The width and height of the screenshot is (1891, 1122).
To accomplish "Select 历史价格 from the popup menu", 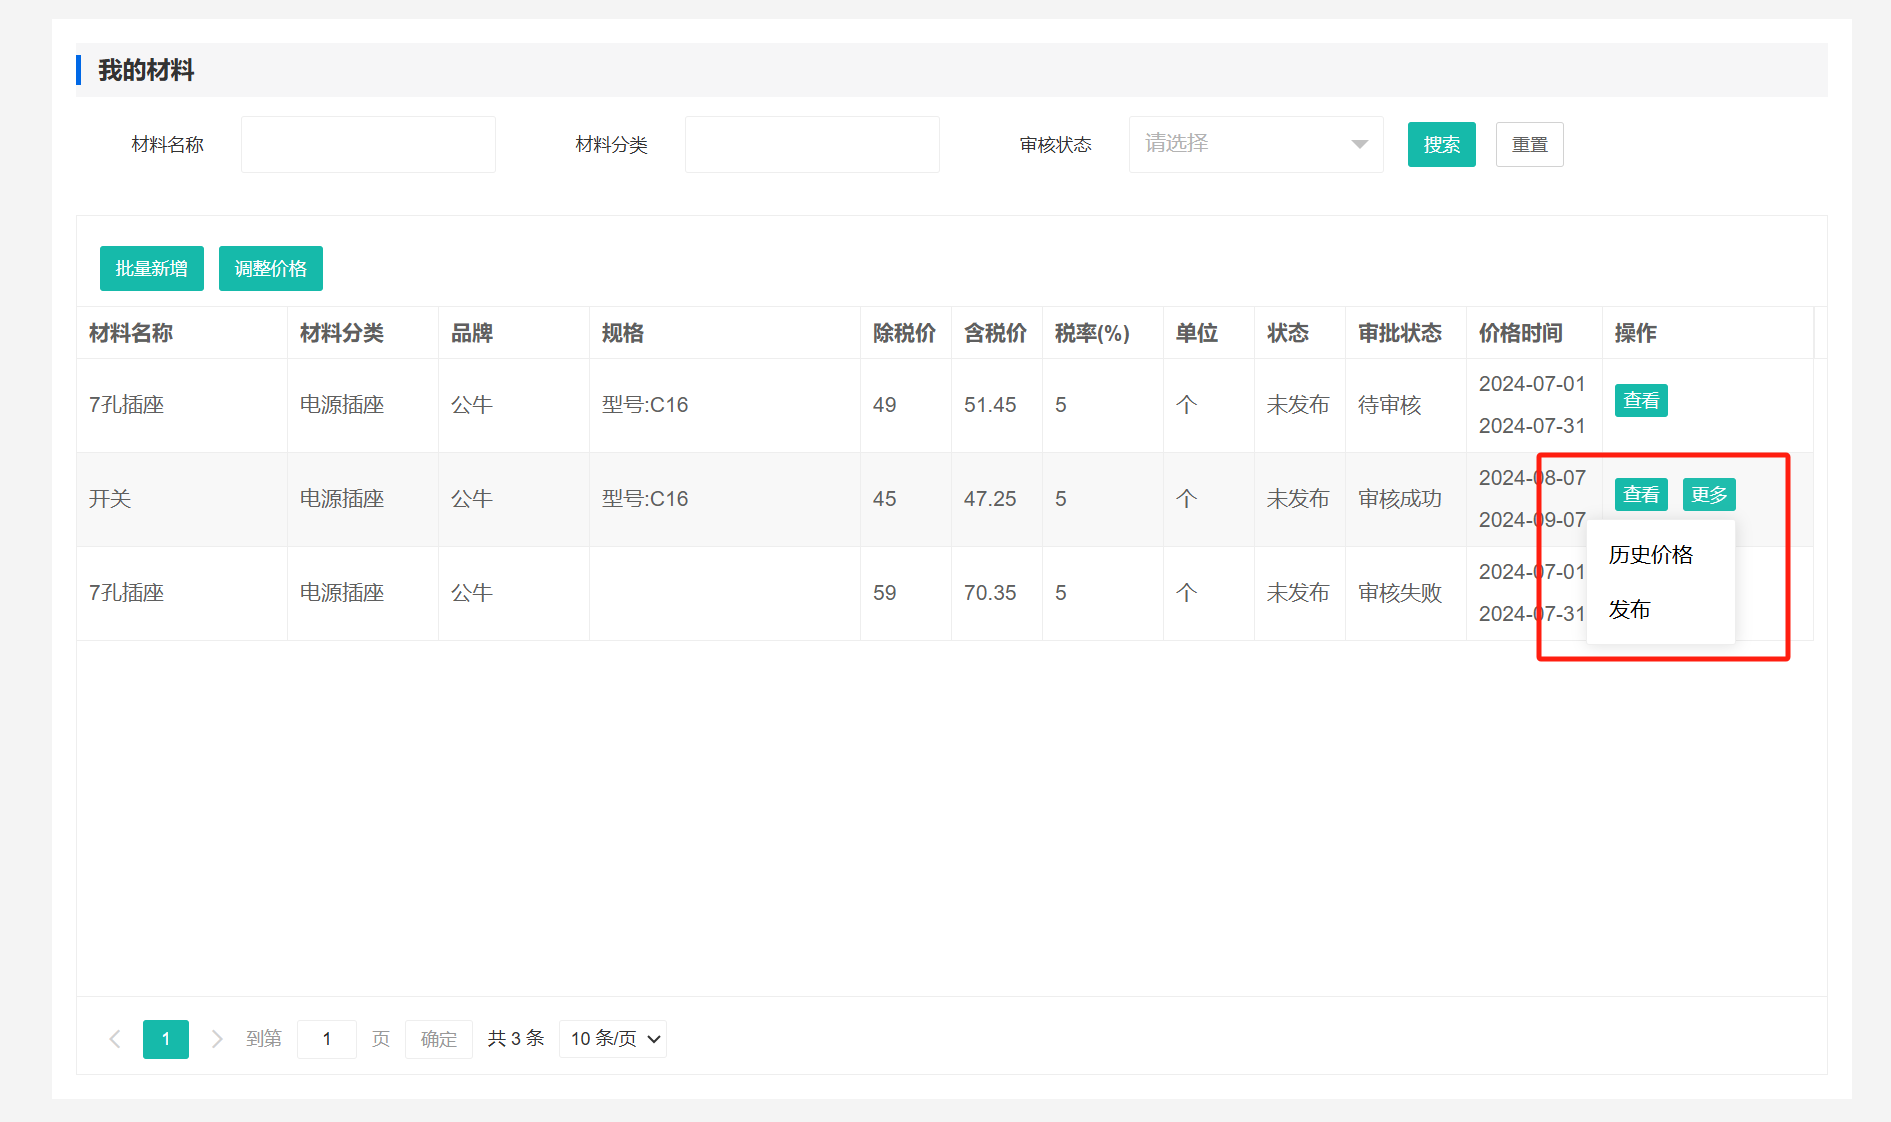I will click(x=1650, y=555).
